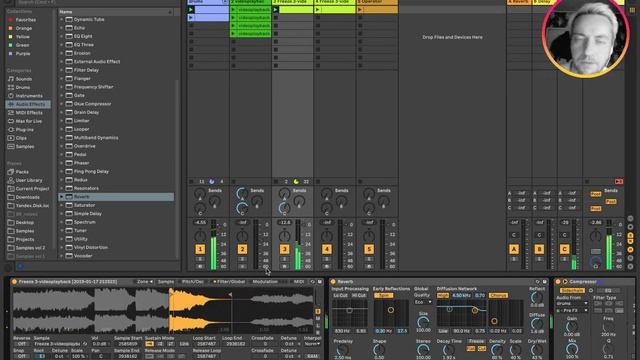Launch first clip in the Operator track

(x=360, y=9)
